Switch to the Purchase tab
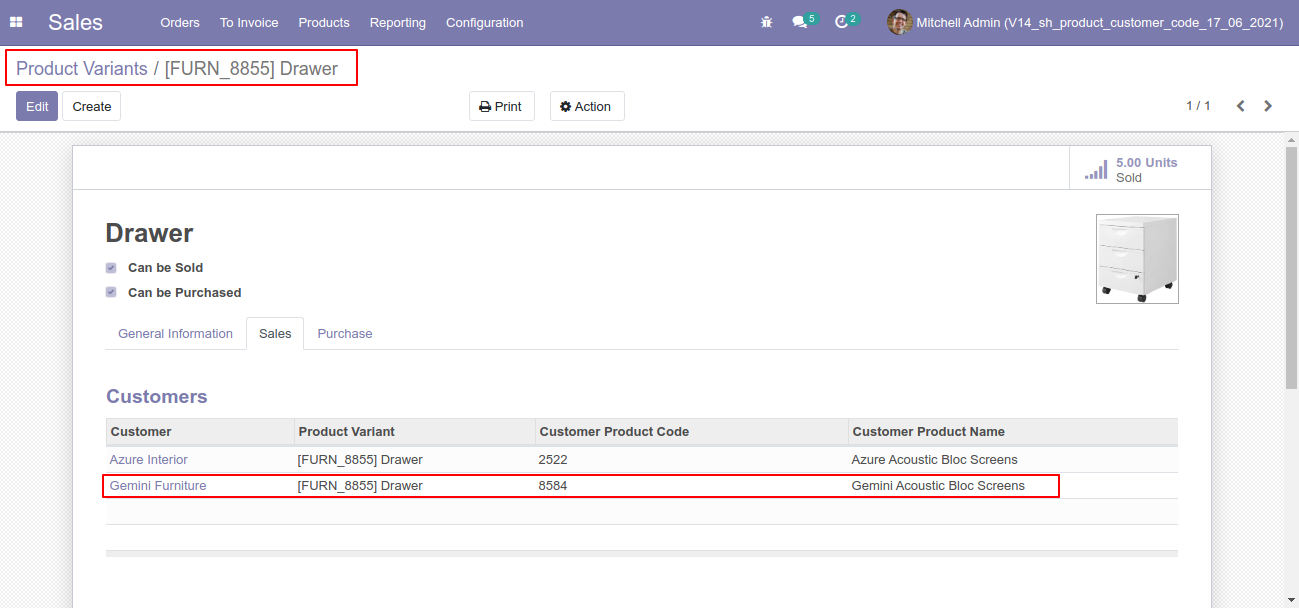The height and width of the screenshot is (608, 1299). pyautogui.click(x=345, y=334)
